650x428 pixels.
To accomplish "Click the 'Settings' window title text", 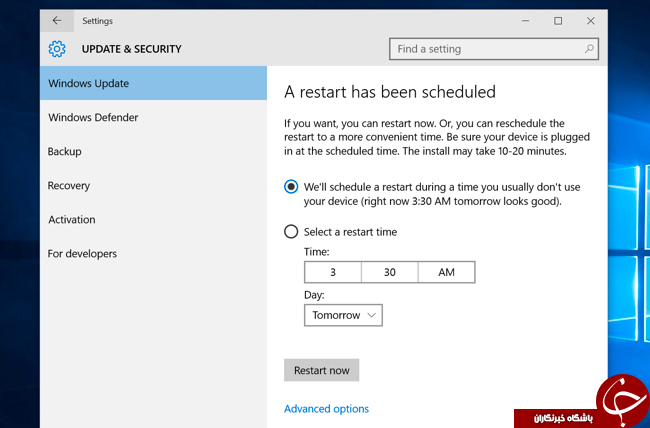I will [97, 21].
